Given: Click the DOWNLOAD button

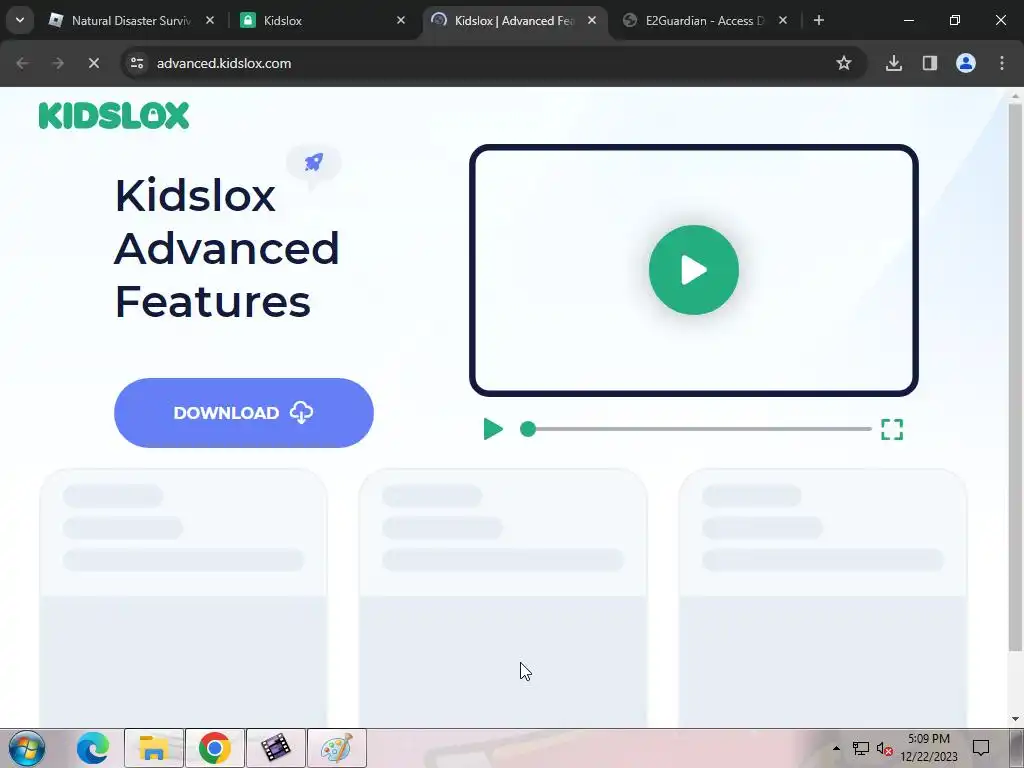Looking at the screenshot, I should (244, 413).
